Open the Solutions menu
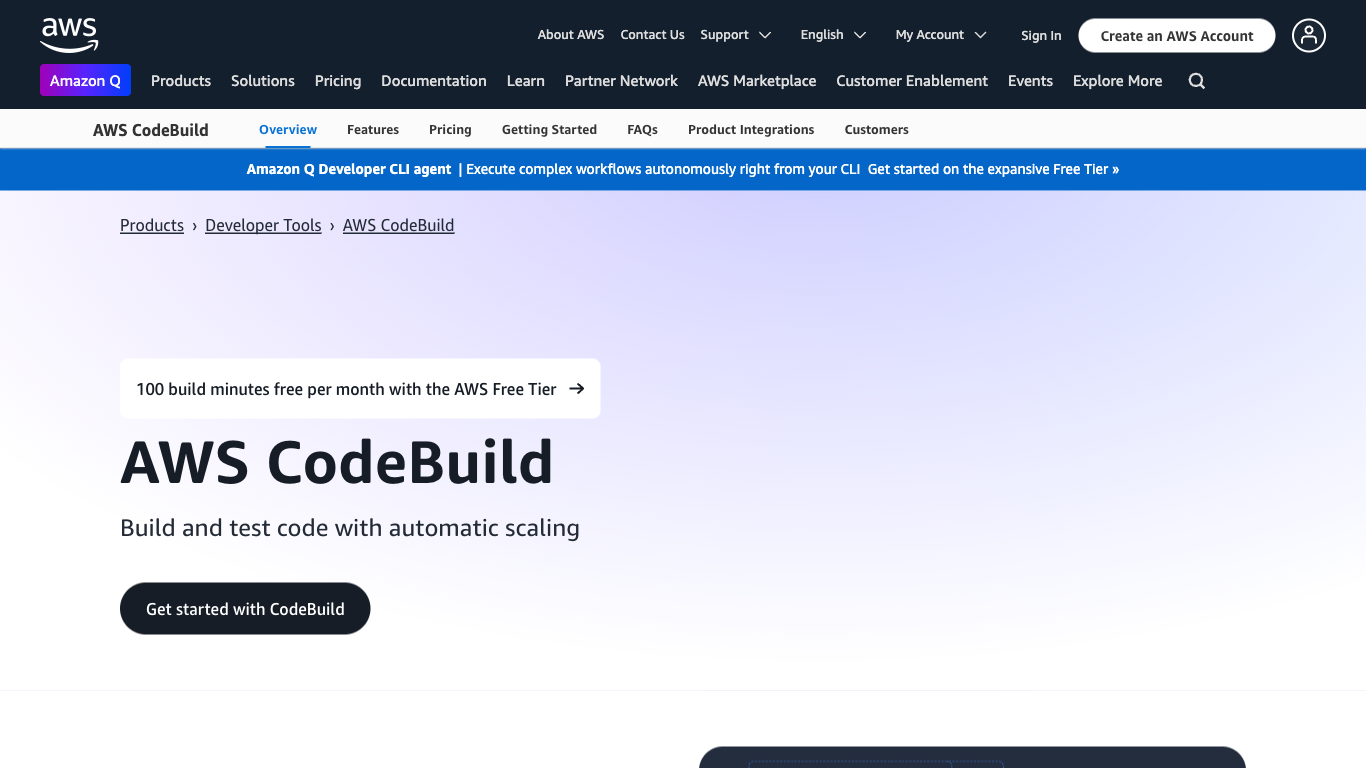 pos(263,81)
